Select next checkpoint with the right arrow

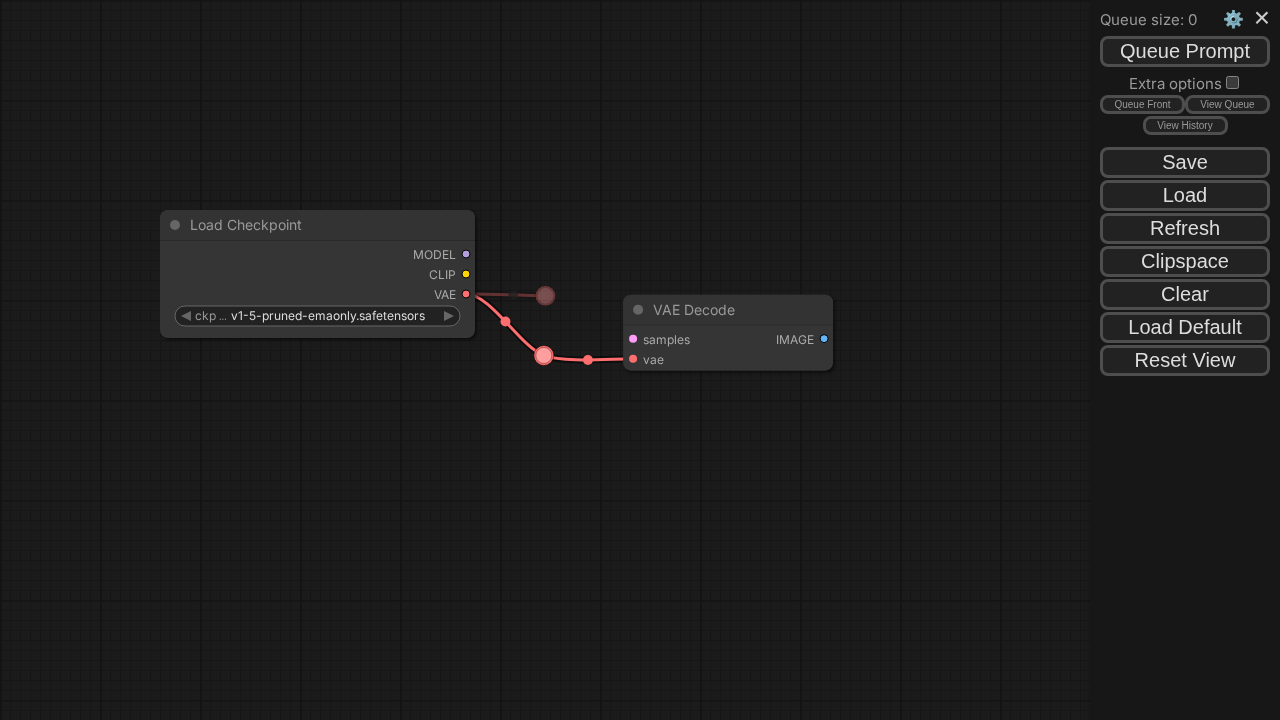pos(449,316)
